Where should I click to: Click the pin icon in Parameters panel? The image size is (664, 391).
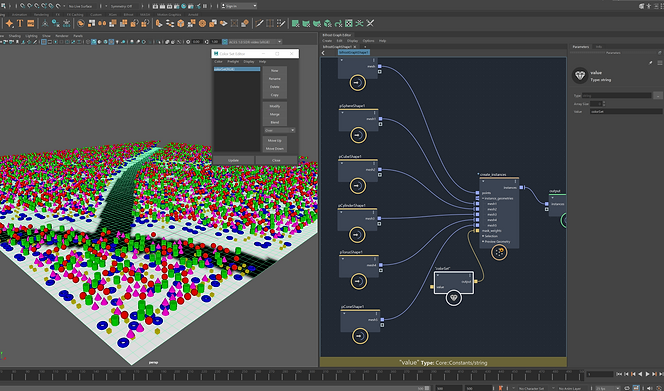click(x=651, y=63)
